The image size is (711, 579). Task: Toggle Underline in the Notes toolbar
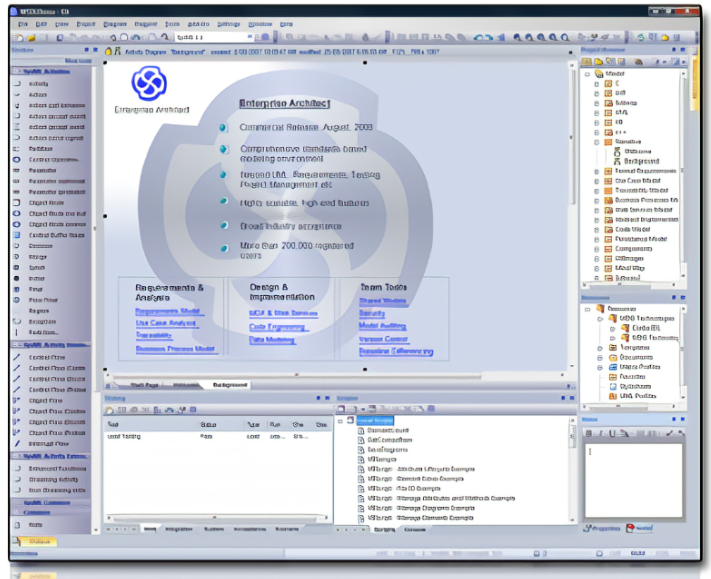pyautogui.click(x=612, y=433)
